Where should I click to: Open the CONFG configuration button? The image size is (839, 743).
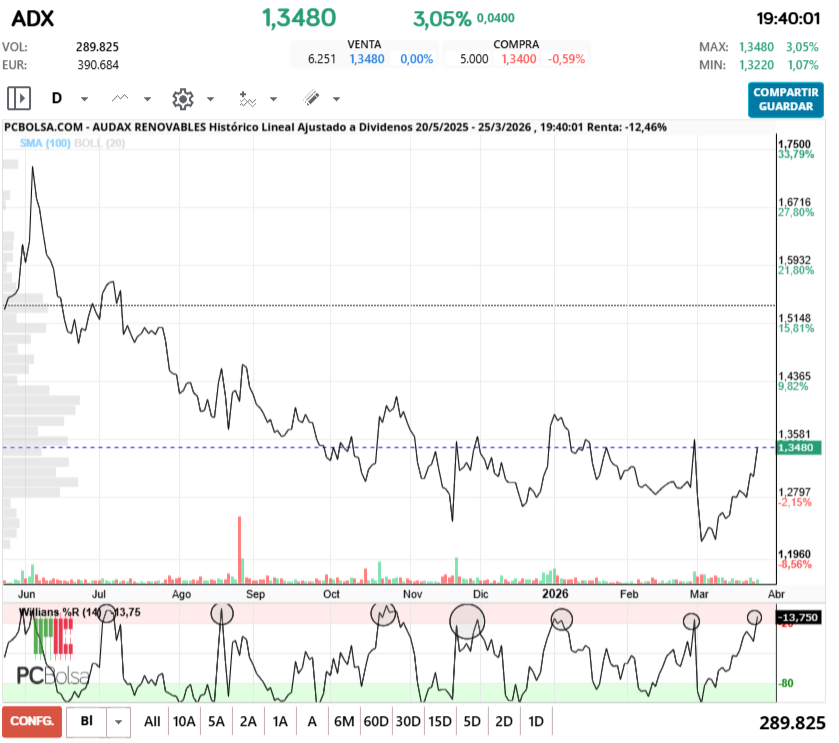coord(31,720)
